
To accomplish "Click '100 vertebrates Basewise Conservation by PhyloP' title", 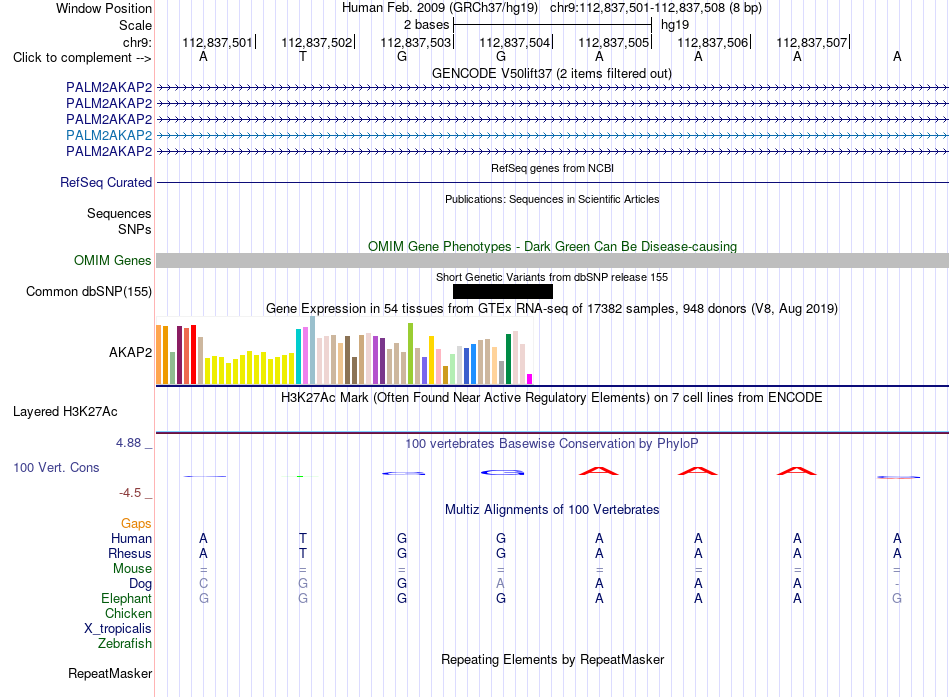I will pos(552,444).
